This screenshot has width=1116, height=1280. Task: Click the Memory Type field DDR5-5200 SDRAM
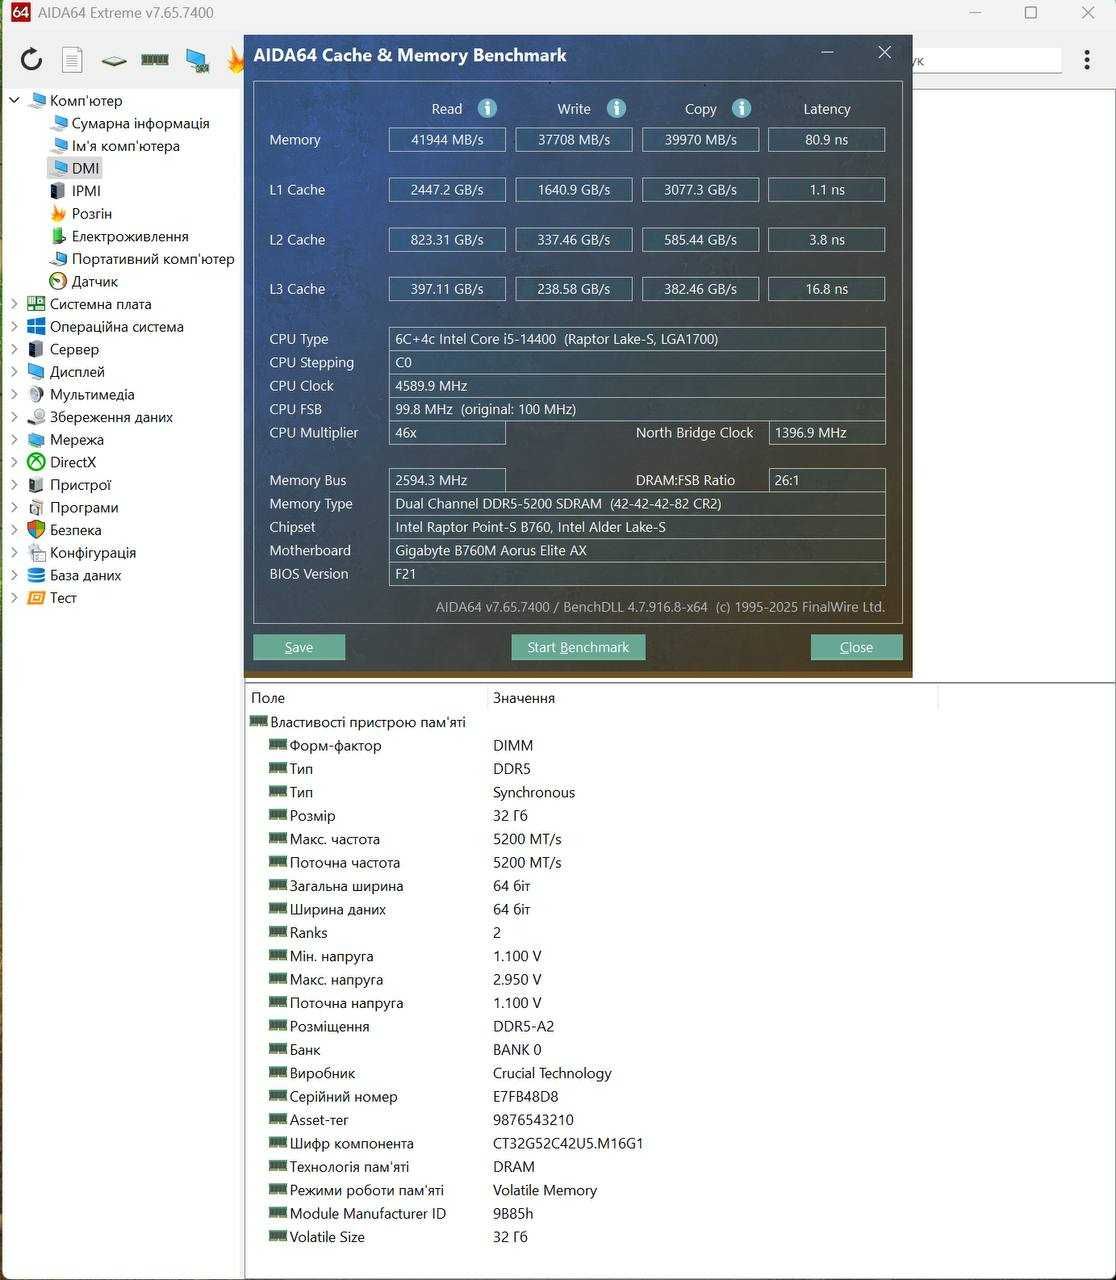tap(637, 504)
